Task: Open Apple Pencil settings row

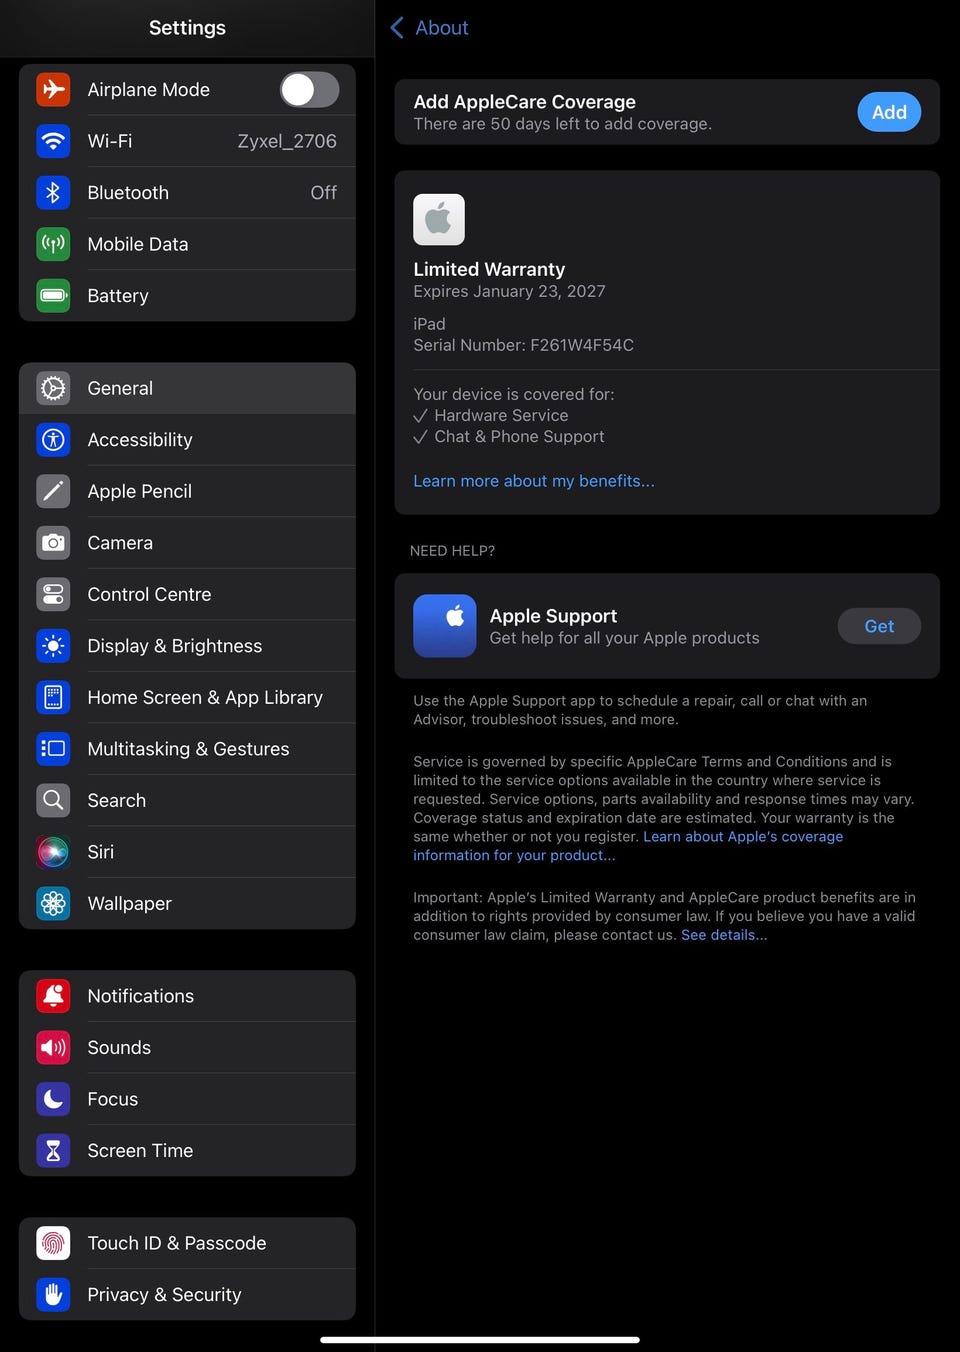Action: [187, 491]
